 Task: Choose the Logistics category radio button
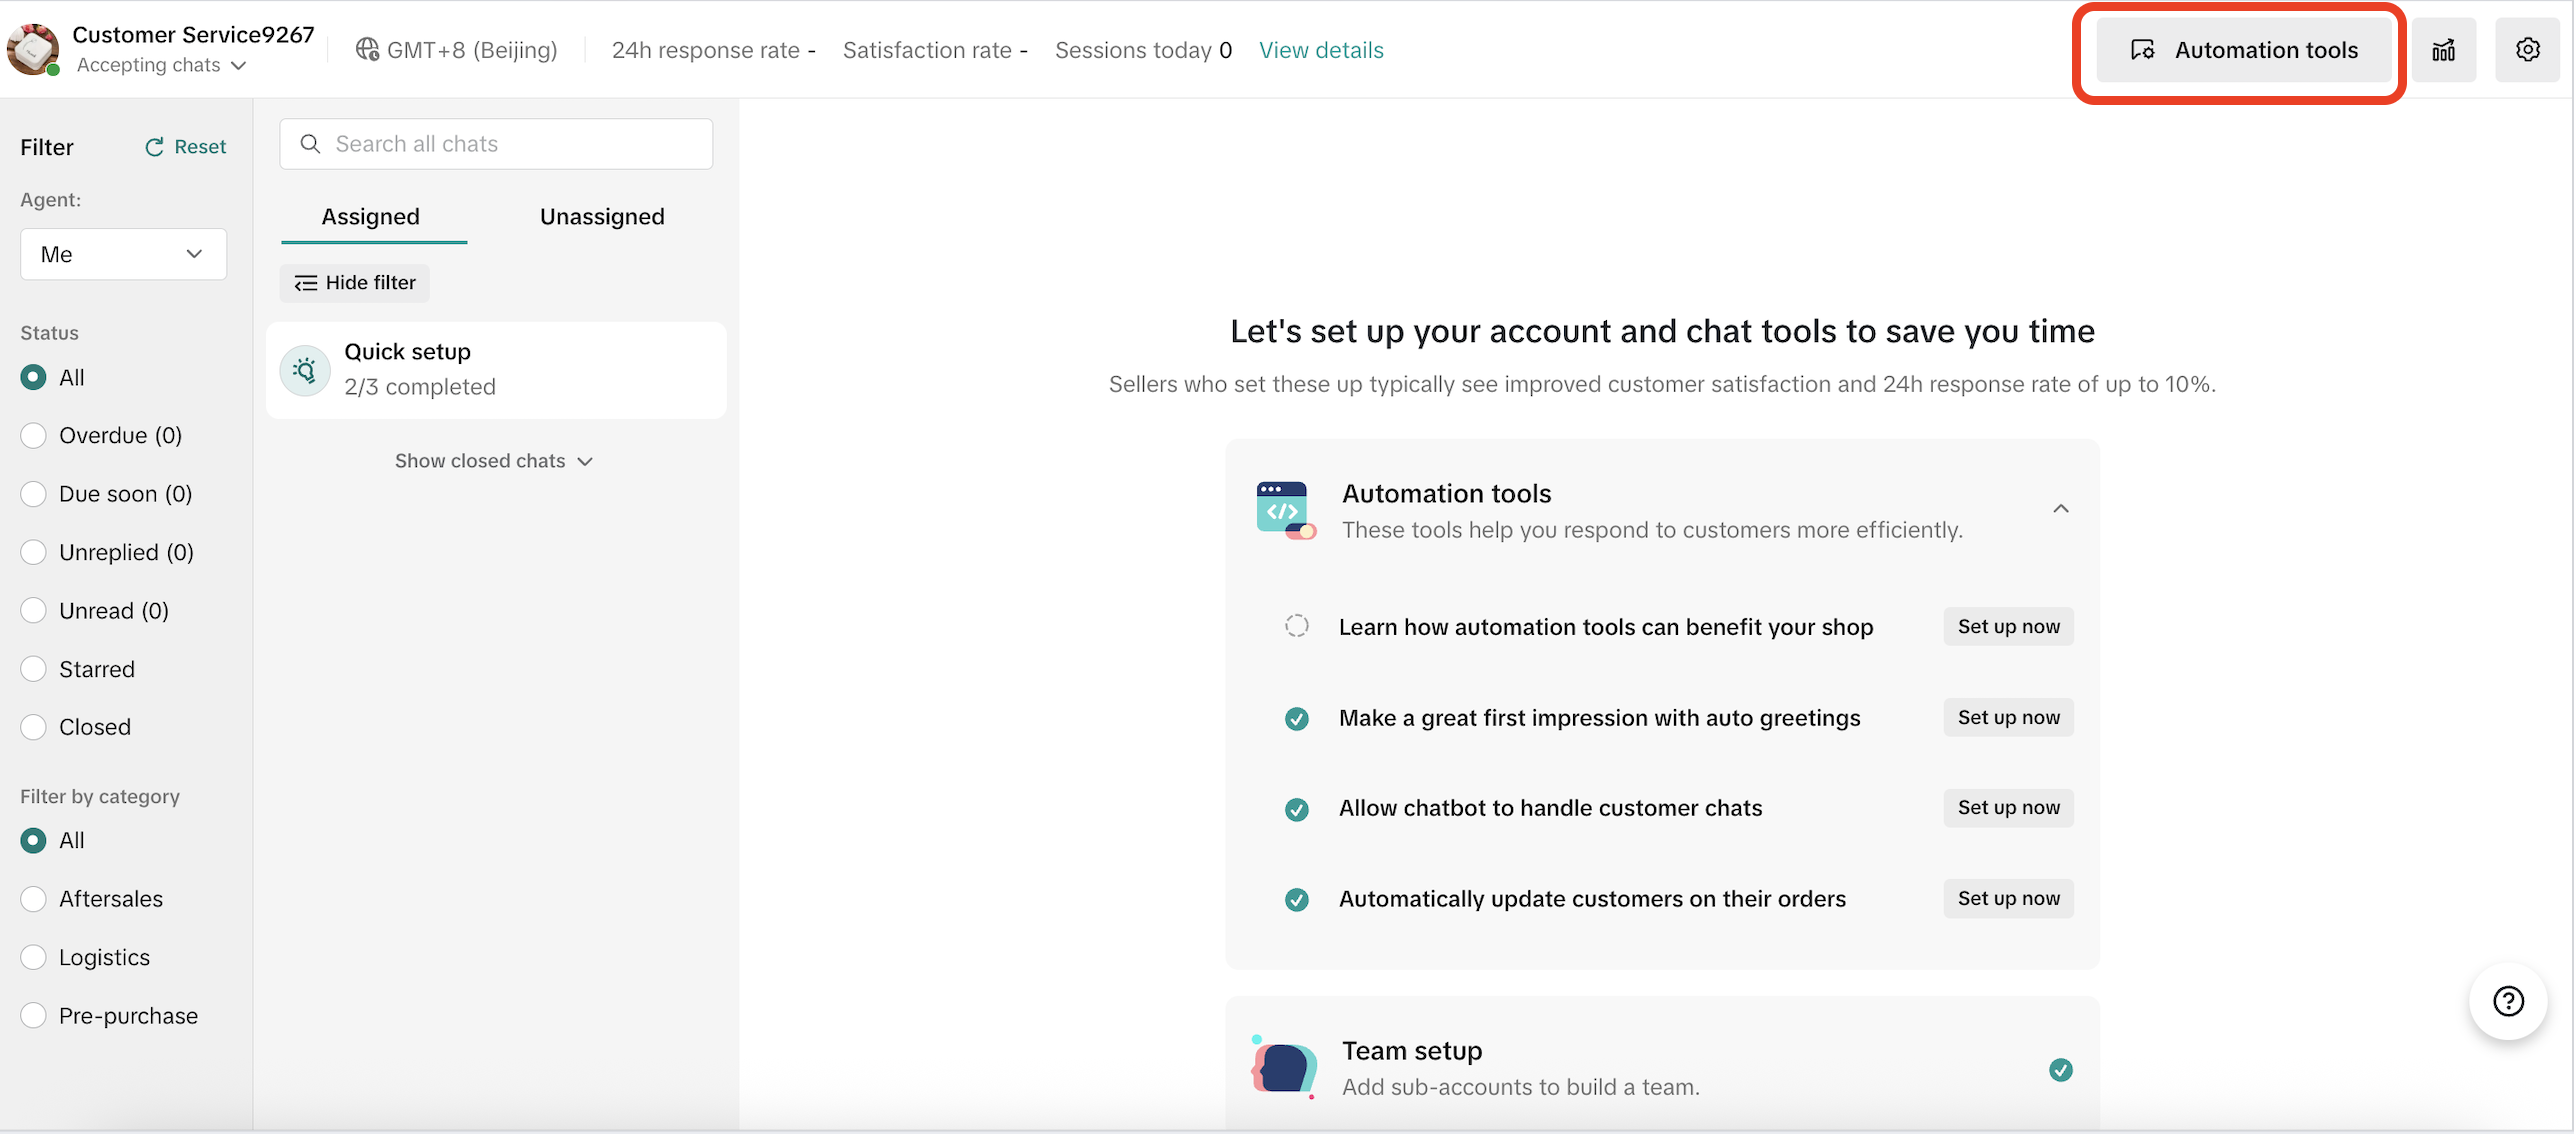tap(33, 957)
